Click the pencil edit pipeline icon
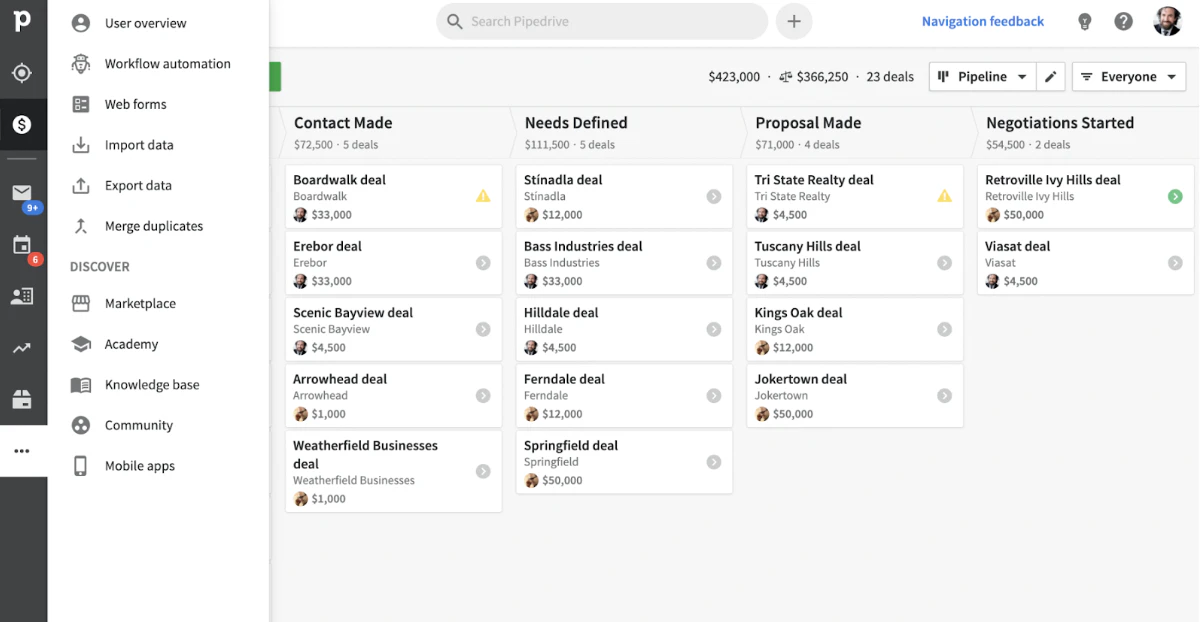The height and width of the screenshot is (622, 1202). click(x=1050, y=77)
